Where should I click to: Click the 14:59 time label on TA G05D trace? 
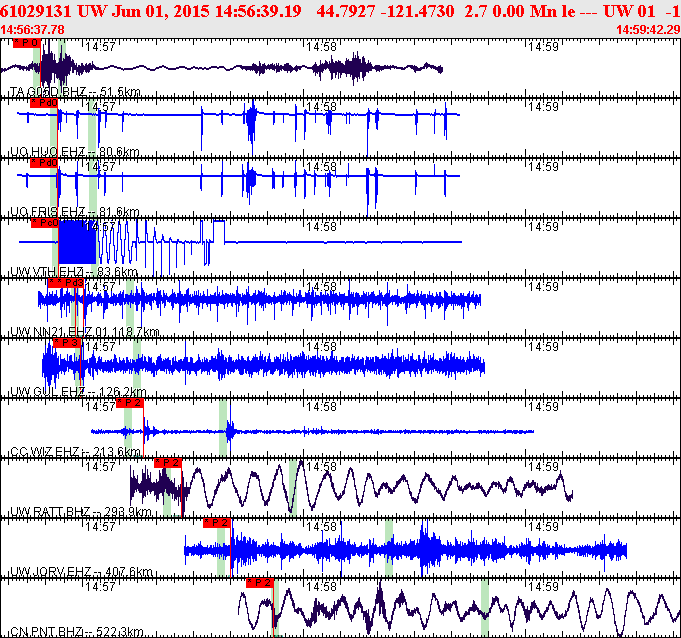click(543, 46)
